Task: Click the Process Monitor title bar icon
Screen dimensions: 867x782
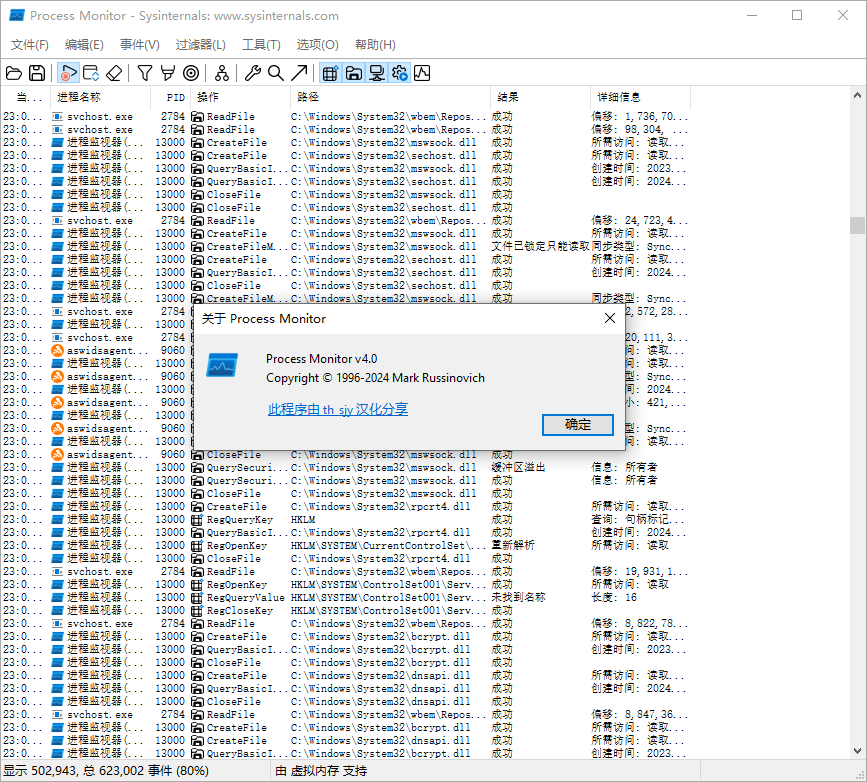Action: [17, 15]
